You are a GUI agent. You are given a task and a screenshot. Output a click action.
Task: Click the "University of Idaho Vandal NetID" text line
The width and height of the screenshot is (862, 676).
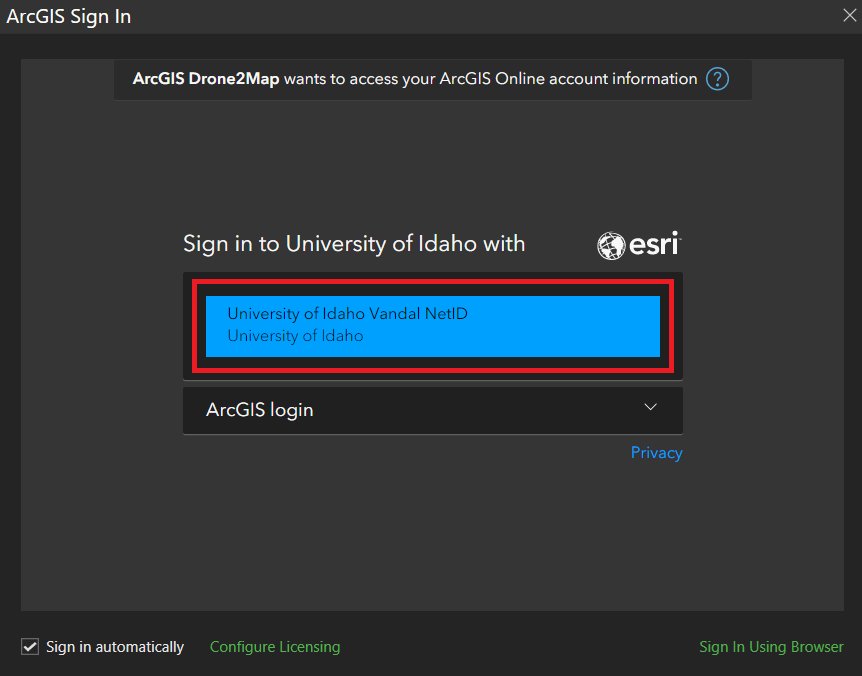[x=347, y=313]
